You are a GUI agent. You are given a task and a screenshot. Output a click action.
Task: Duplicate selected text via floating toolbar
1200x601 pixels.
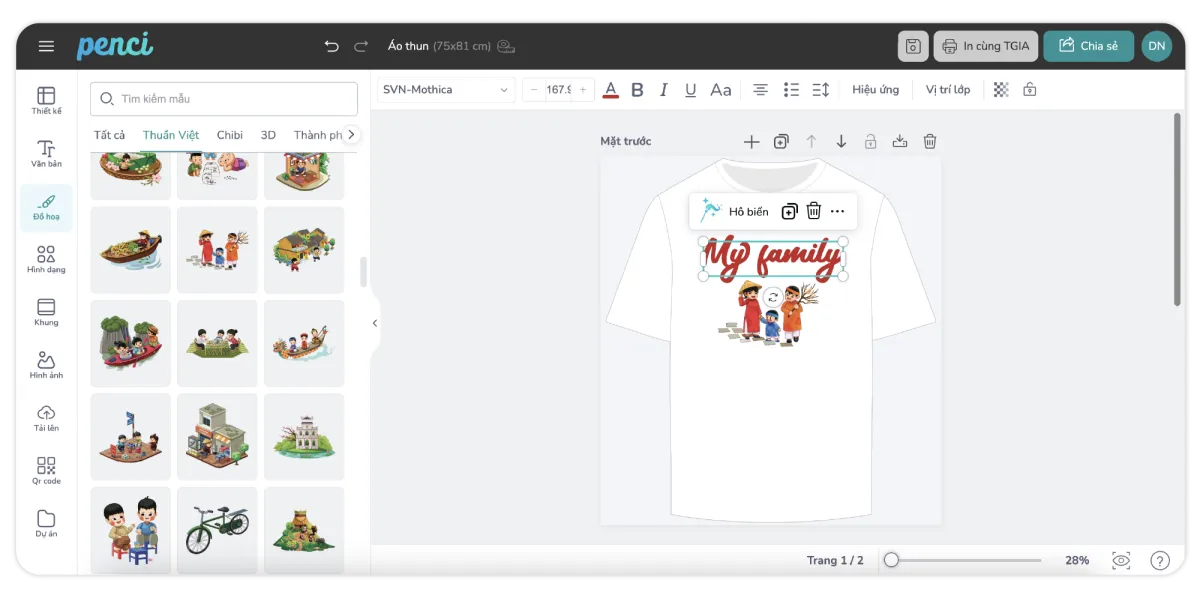pyautogui.click(x=789, y=211)
